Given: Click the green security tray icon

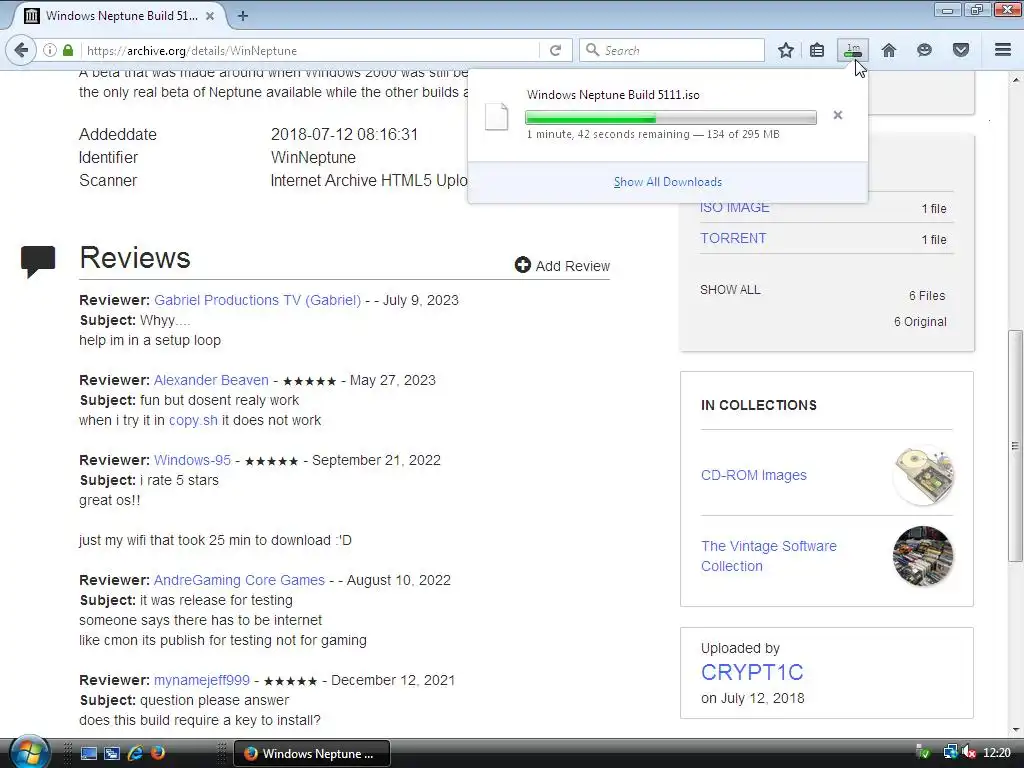Looking at the screenshot, I should (x=923, y=753).
